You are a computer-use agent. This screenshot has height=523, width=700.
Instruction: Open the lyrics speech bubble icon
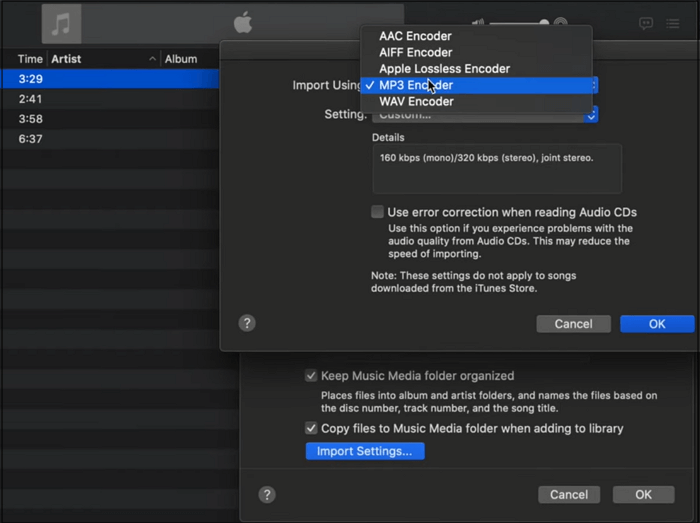pos(646,23)
